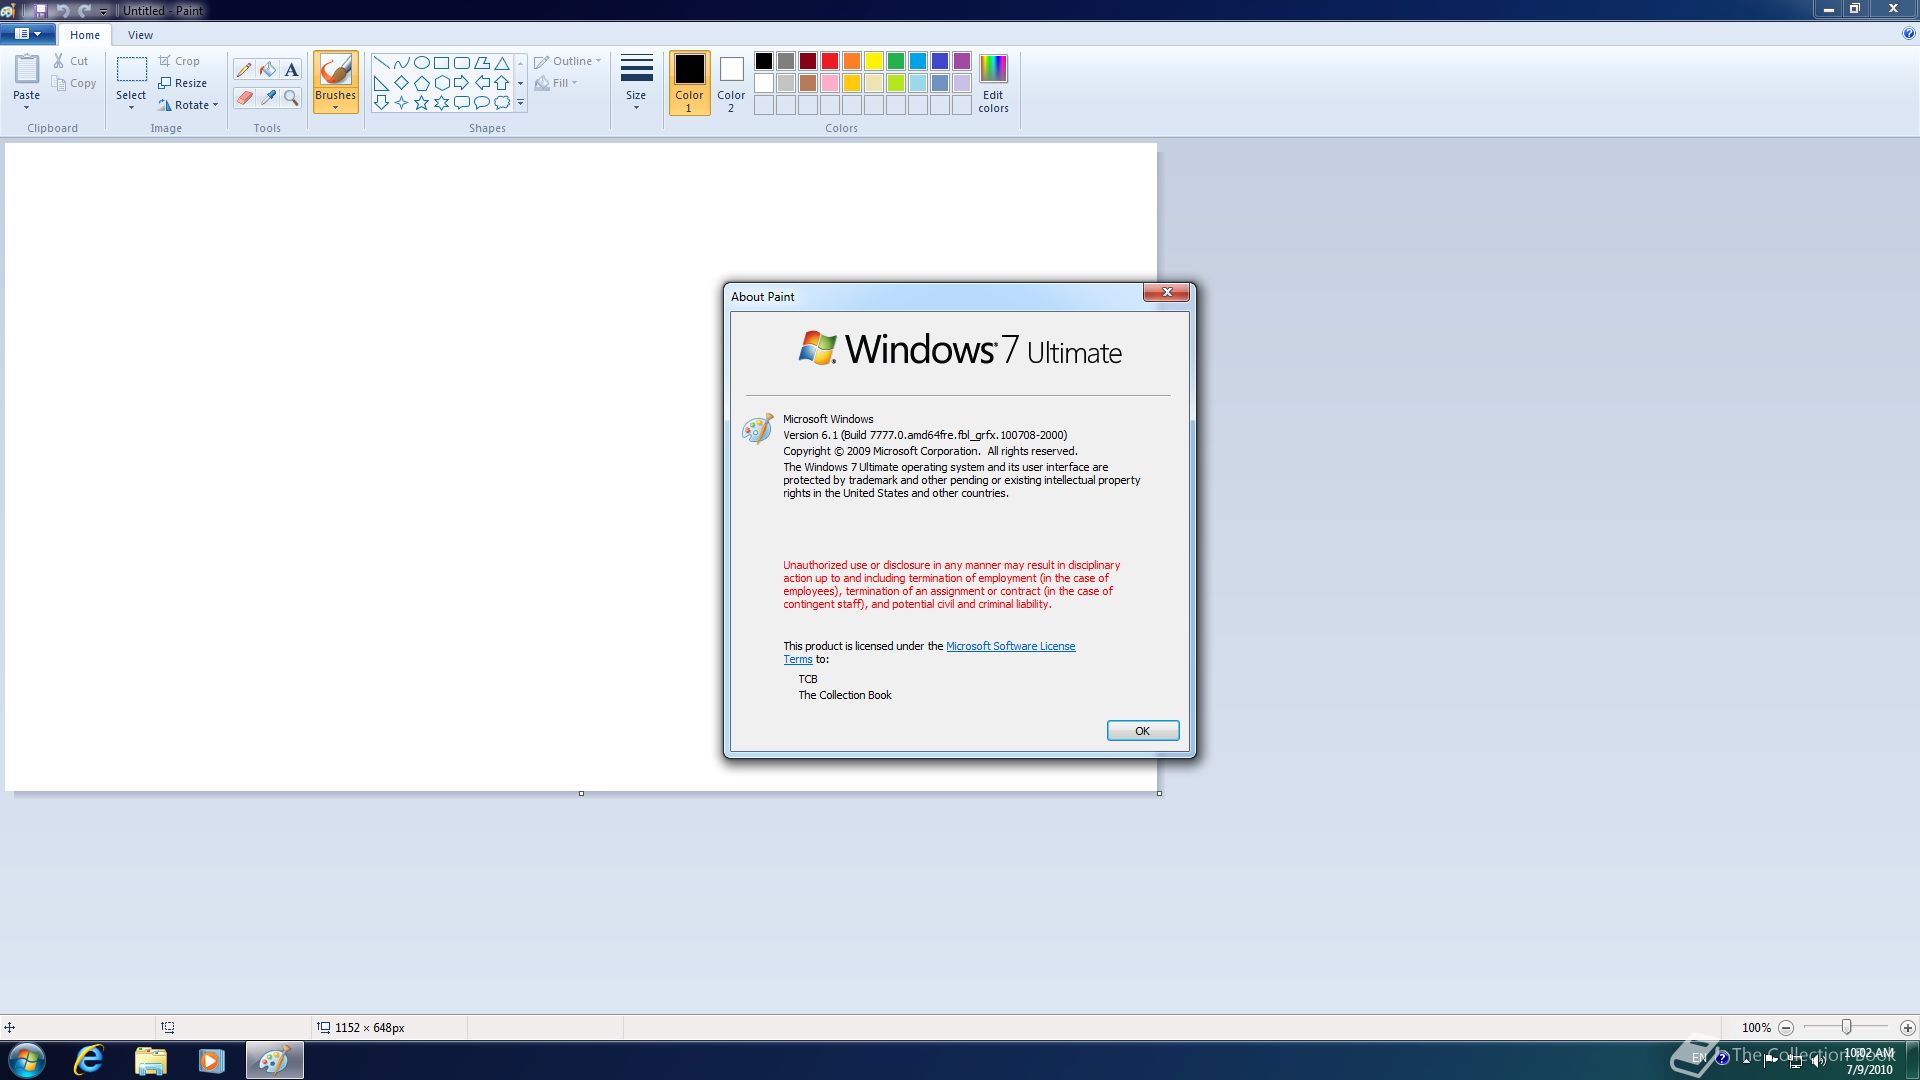Choose the Five-point star shape
Image resolution: width=1920 pixels, height=1080 pixels.
click(x=421, y=102)
